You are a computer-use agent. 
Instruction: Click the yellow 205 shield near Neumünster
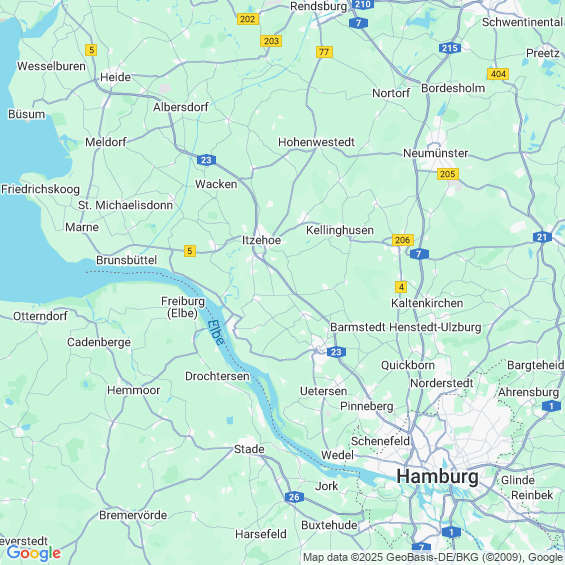click(448, 174)
